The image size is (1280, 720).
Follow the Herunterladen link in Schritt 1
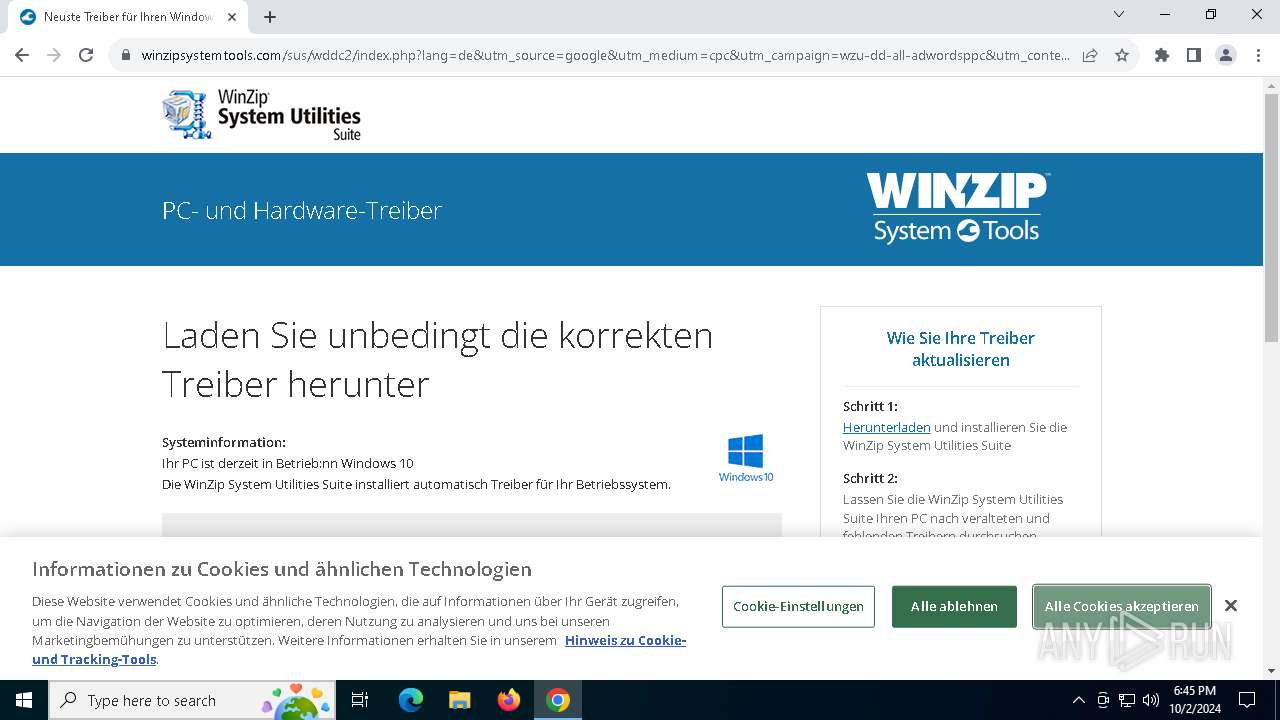pos(886,427)
